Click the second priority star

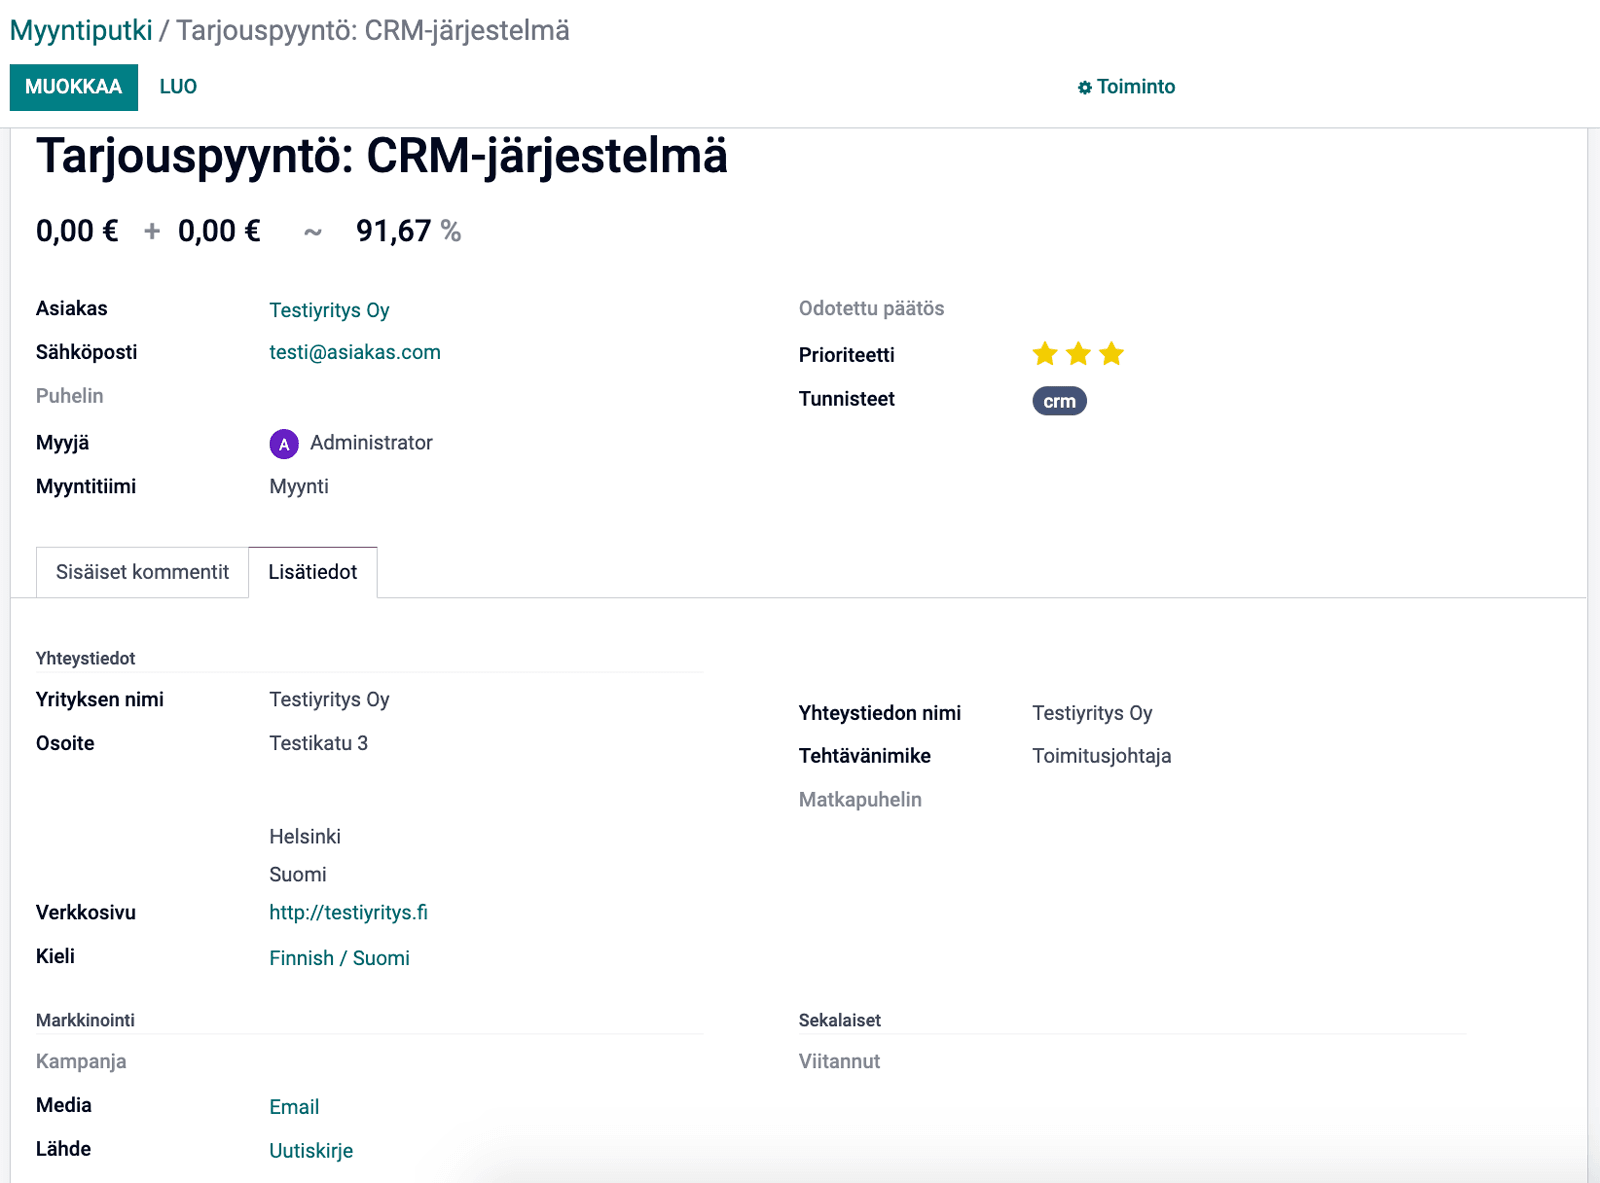coord(1078,354)
